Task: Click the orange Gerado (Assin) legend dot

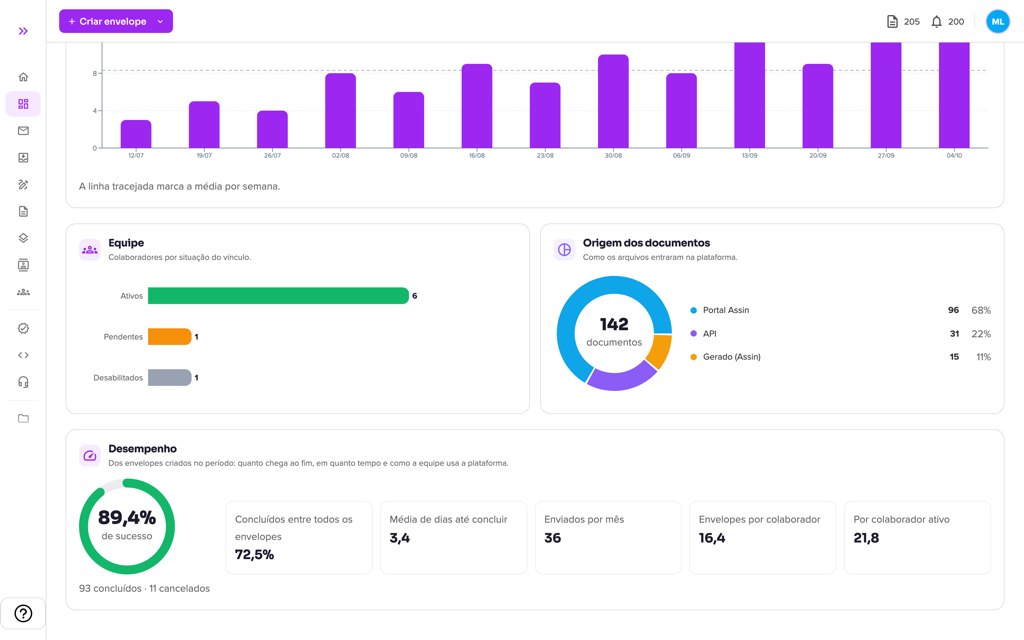Action: [694, 357]
